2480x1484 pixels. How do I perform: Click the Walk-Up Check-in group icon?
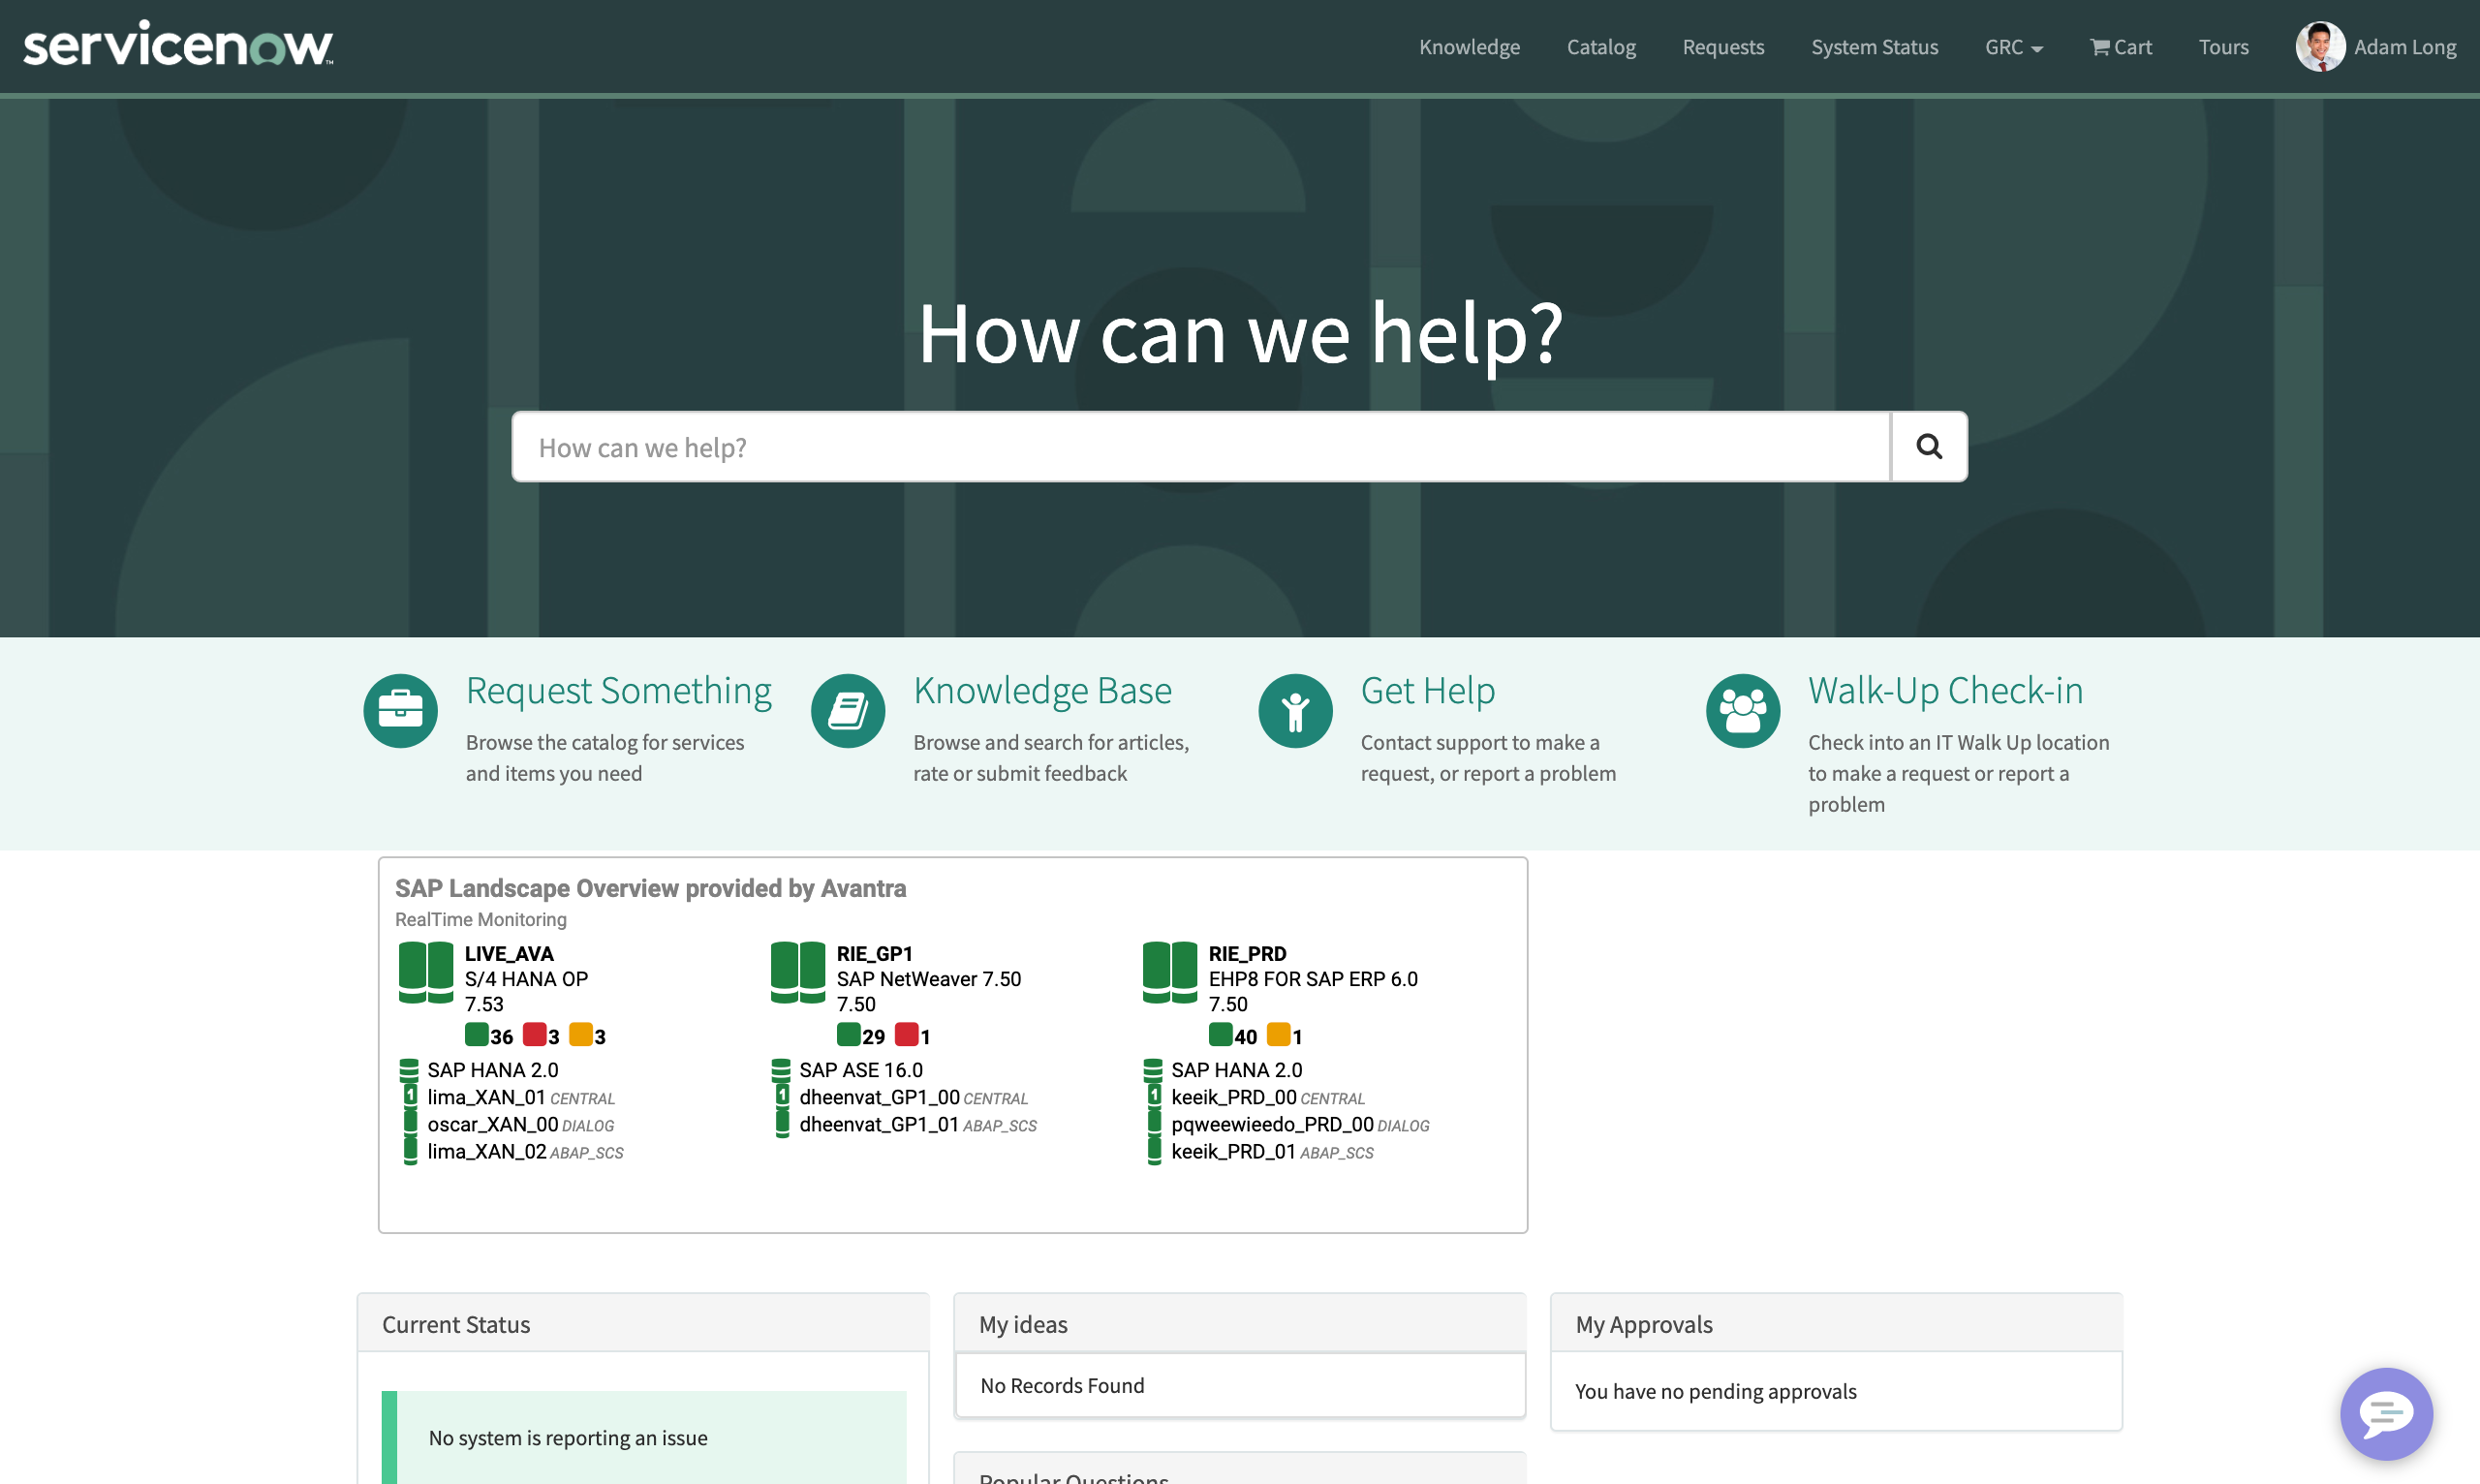tap(1742, 710)
